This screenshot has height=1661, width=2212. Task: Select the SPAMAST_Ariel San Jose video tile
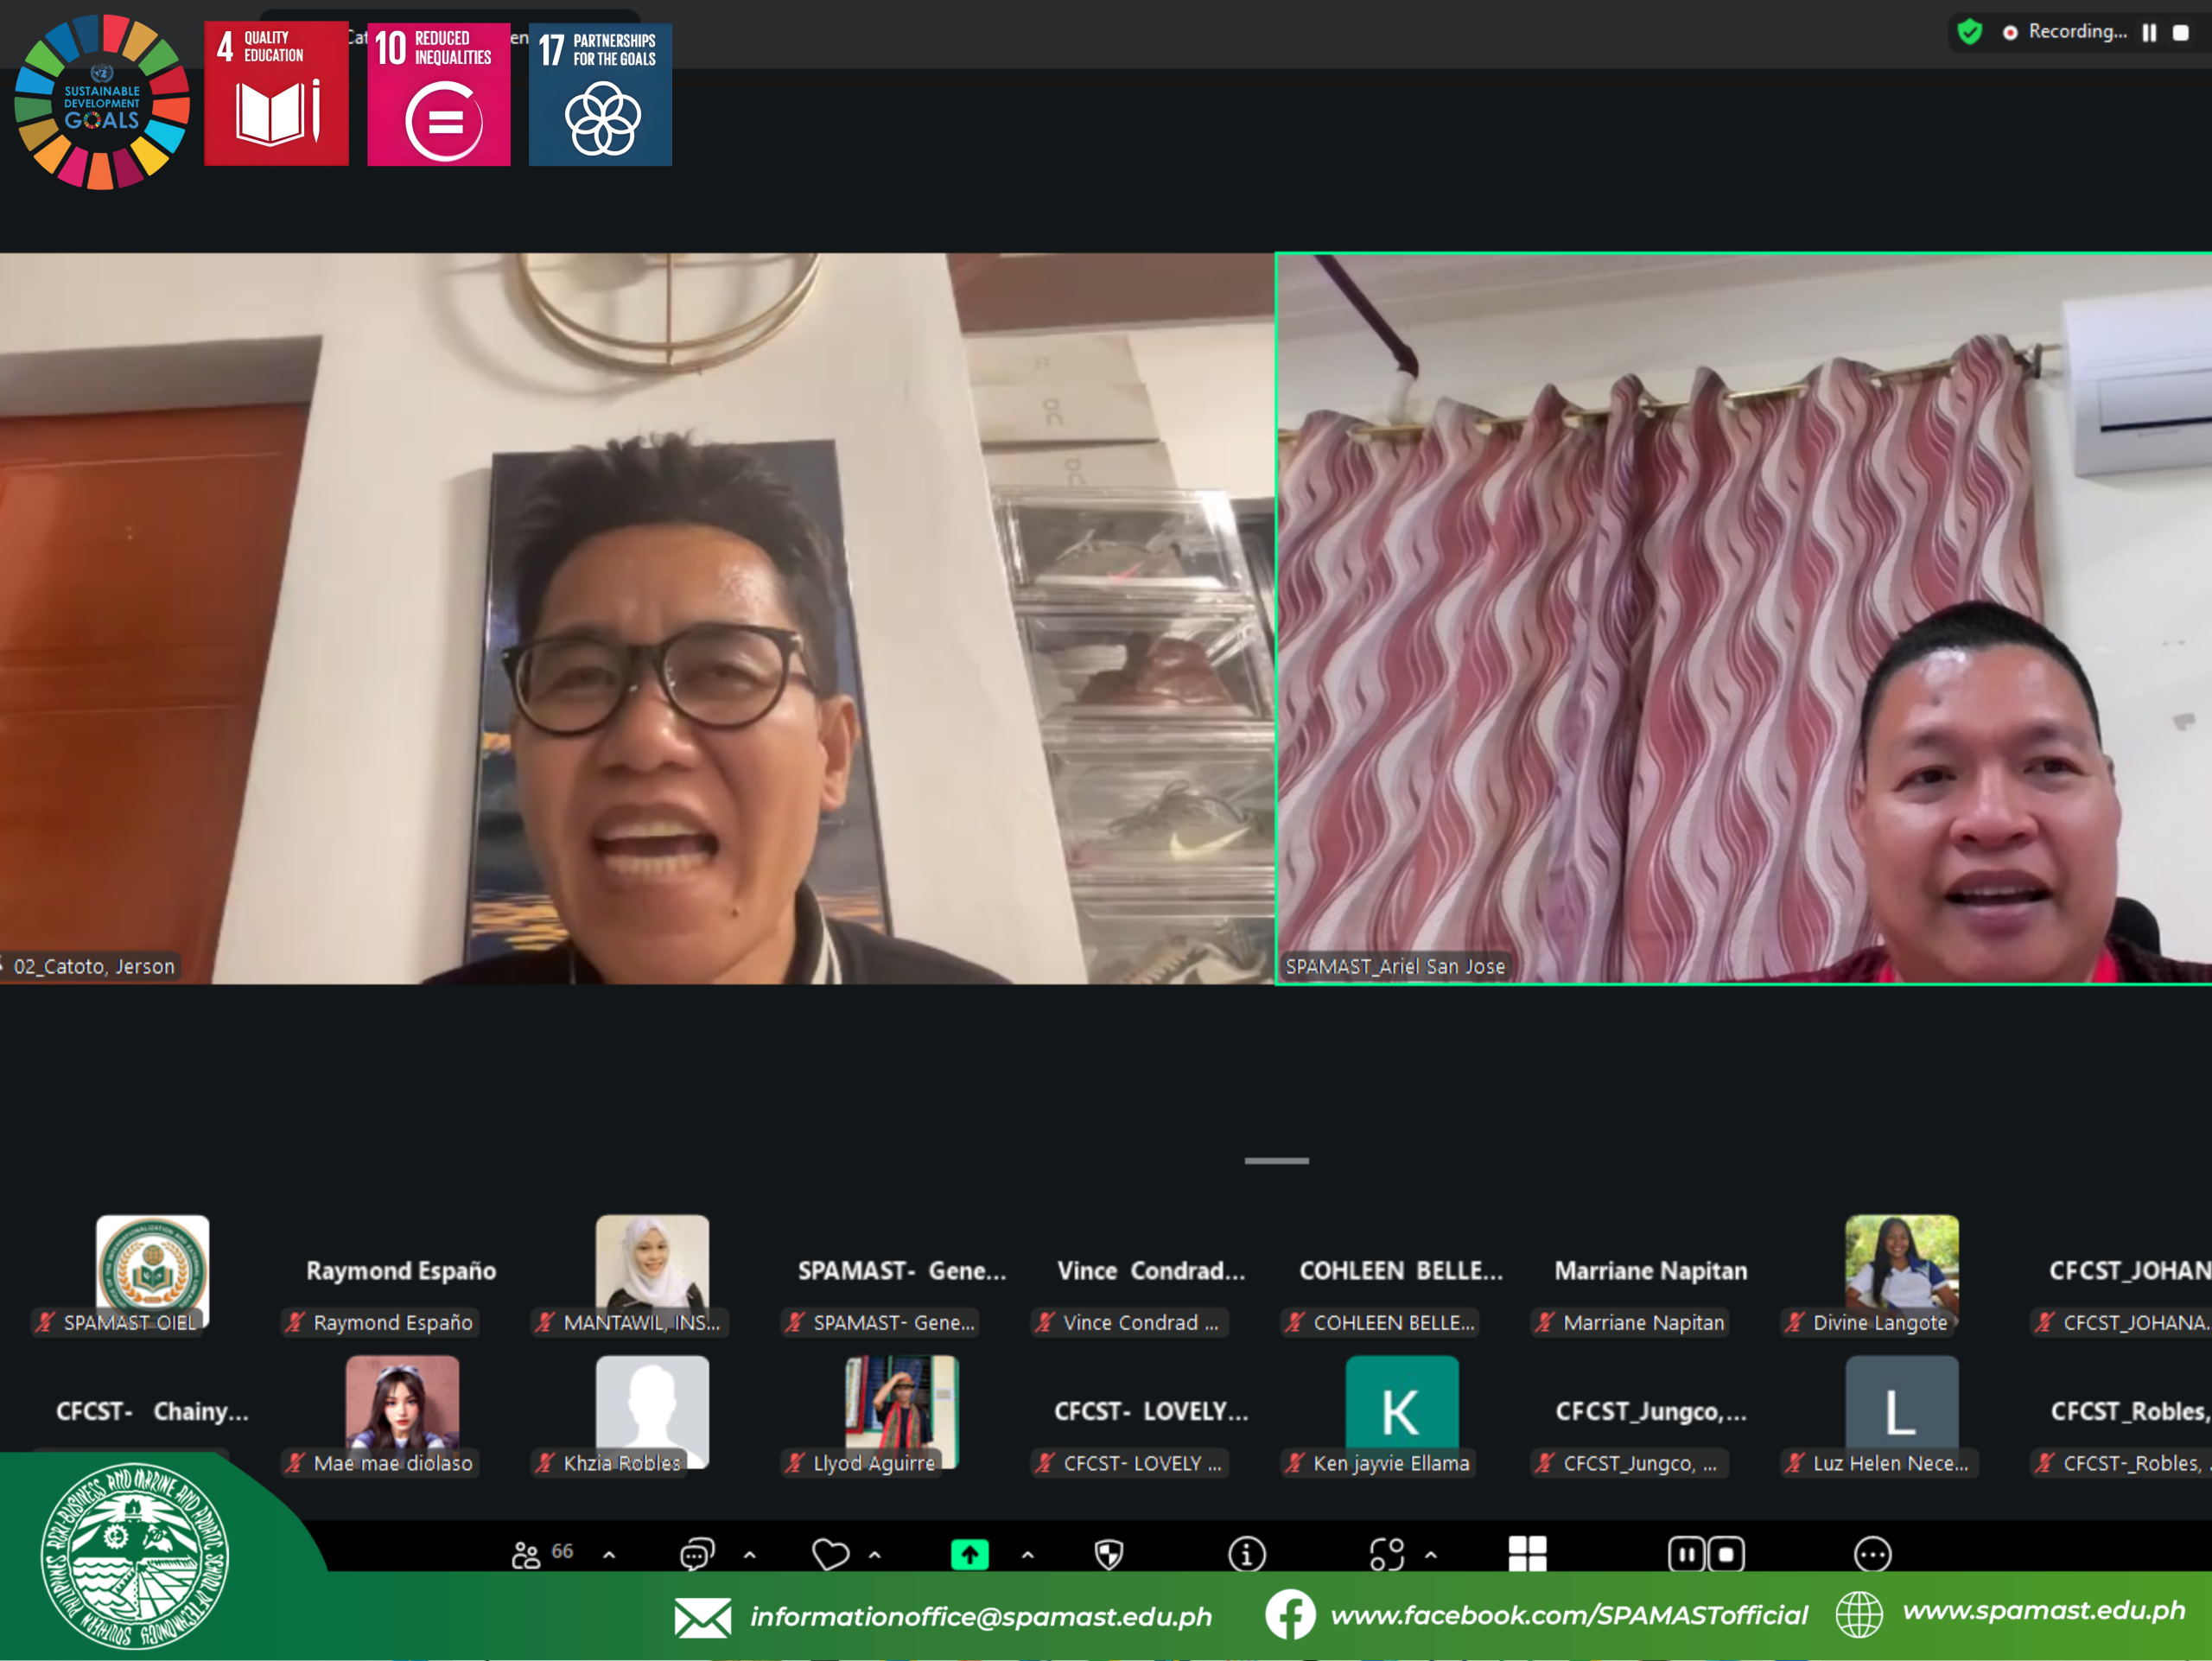1742,618
